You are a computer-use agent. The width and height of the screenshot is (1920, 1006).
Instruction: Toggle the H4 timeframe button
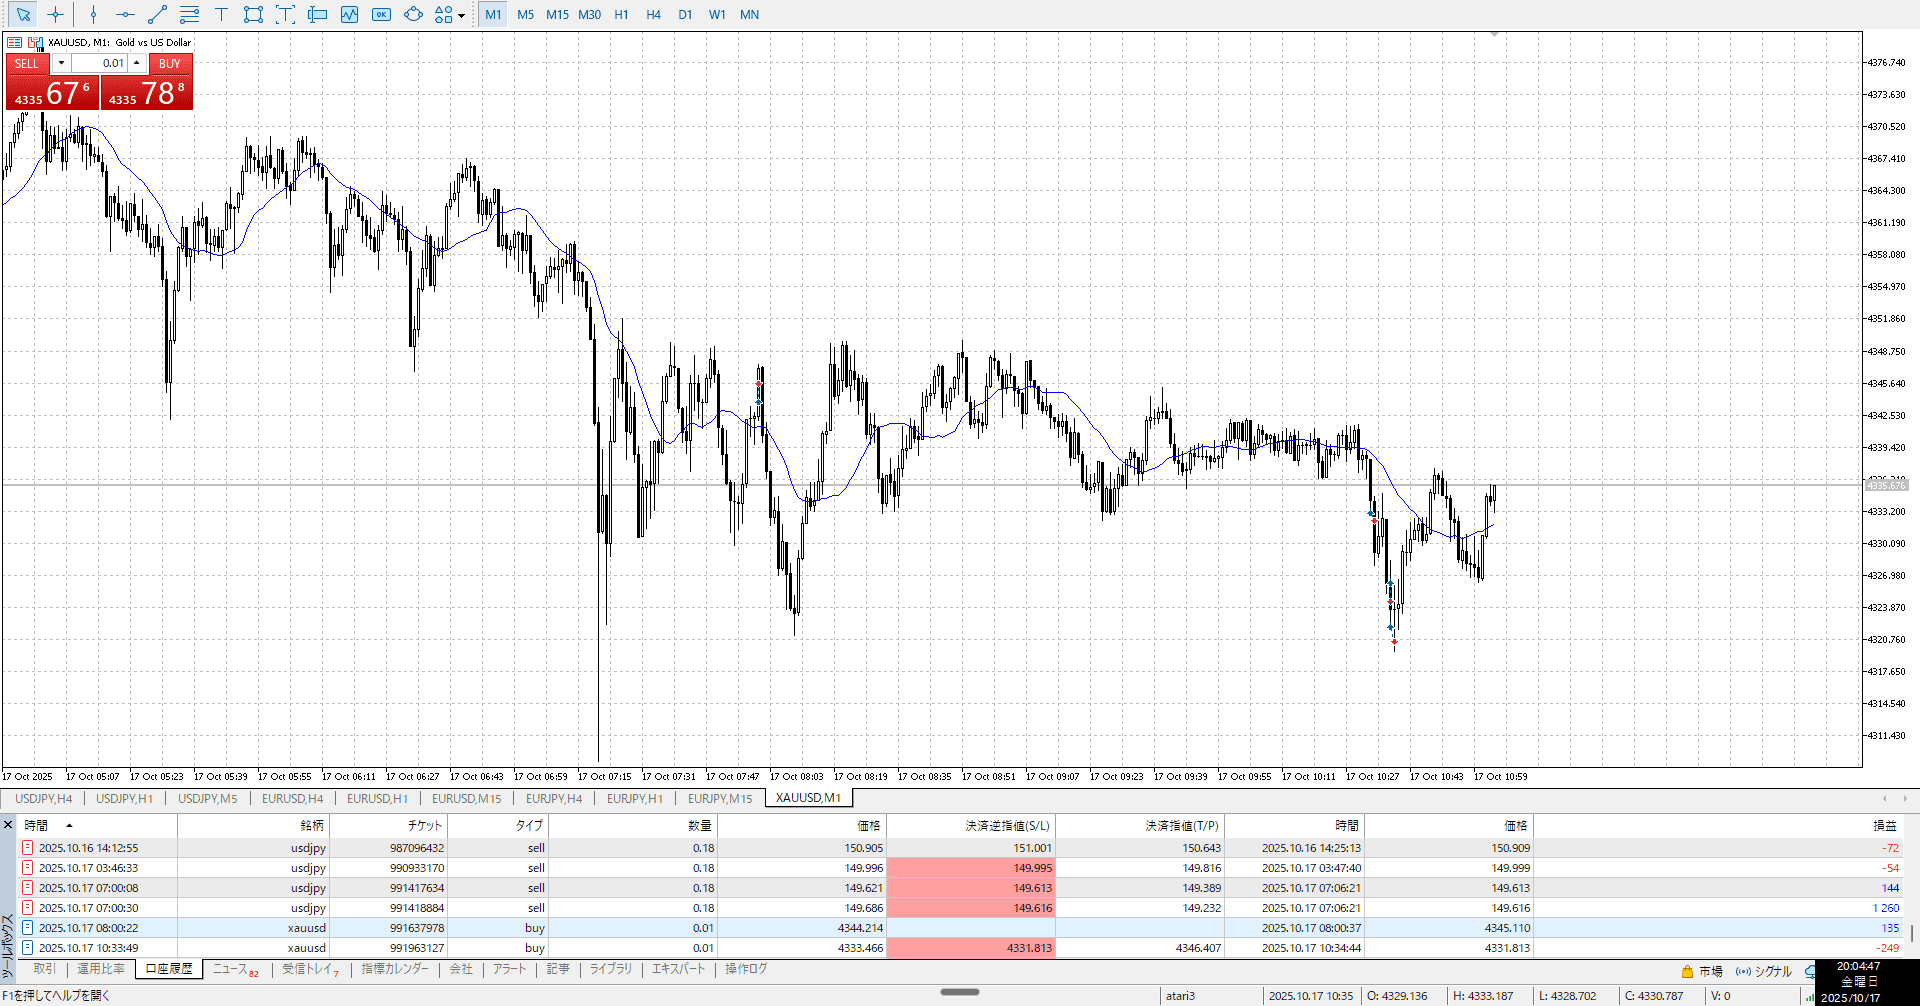pyautogui.click(x=653, y=15)
